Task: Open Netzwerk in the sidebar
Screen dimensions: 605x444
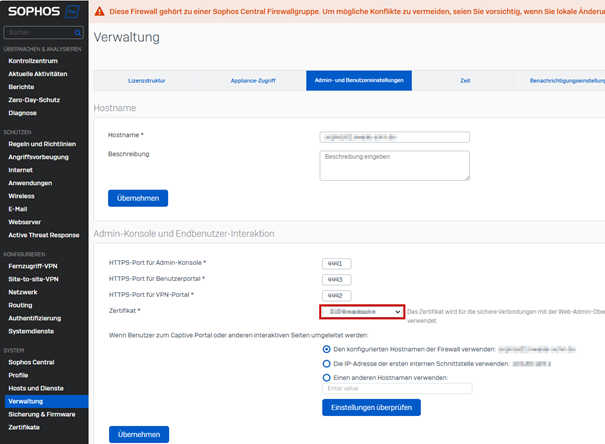Action: [x=23, y=292]
